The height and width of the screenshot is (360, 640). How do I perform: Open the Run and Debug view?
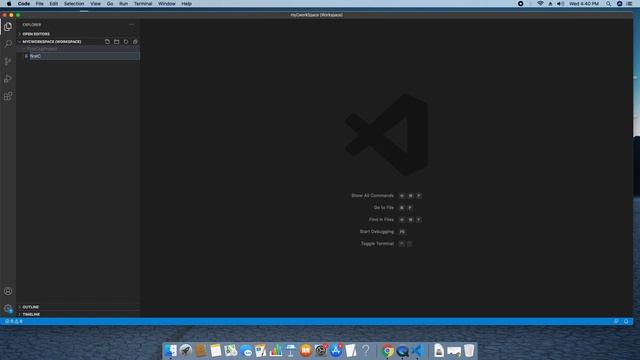(8, 78)
